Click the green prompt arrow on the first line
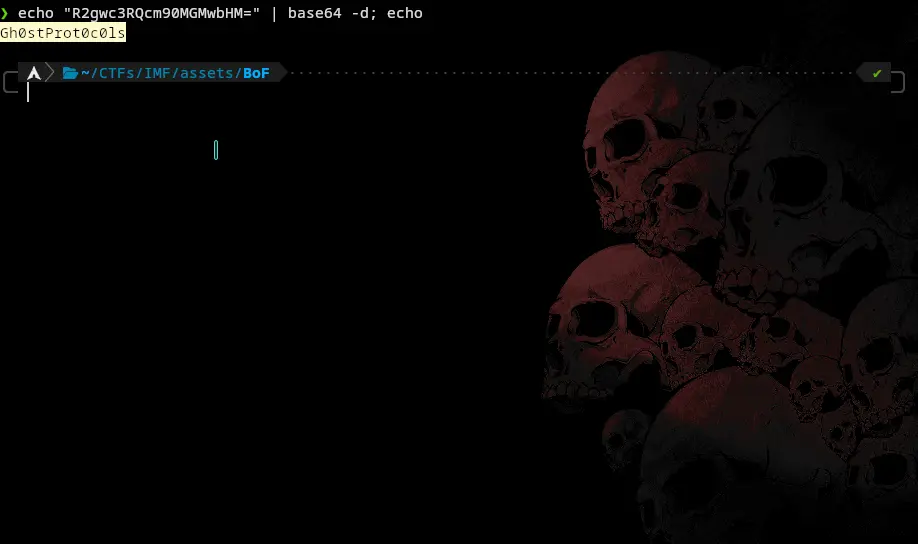 click(5, 14)
